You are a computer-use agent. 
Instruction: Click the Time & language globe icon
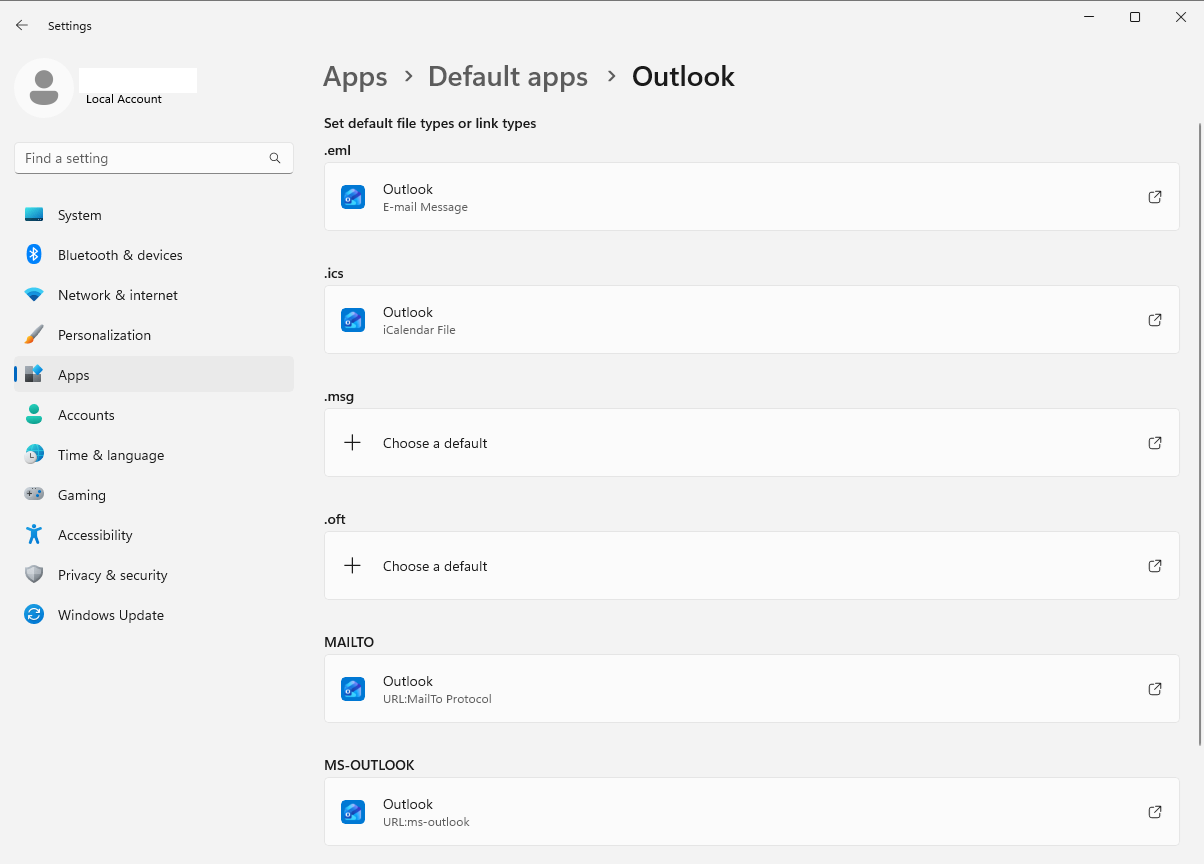[34, 455]
